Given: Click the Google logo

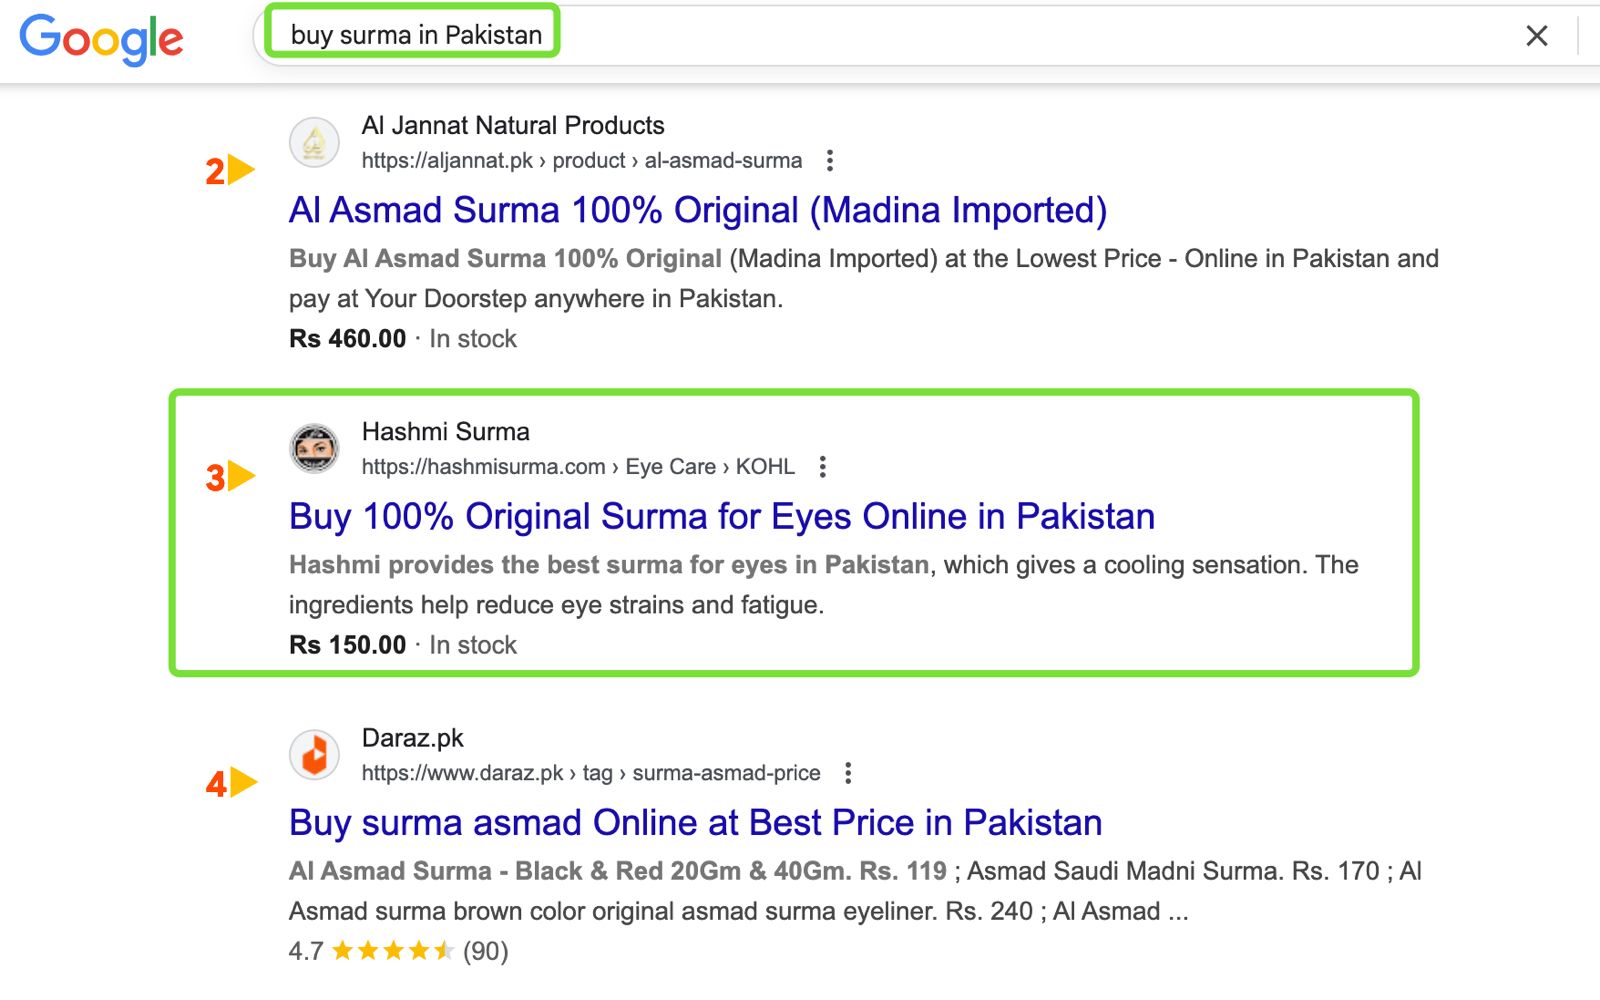Looking at the screenshot, I should pyautogui.click(x=101, y=39).
